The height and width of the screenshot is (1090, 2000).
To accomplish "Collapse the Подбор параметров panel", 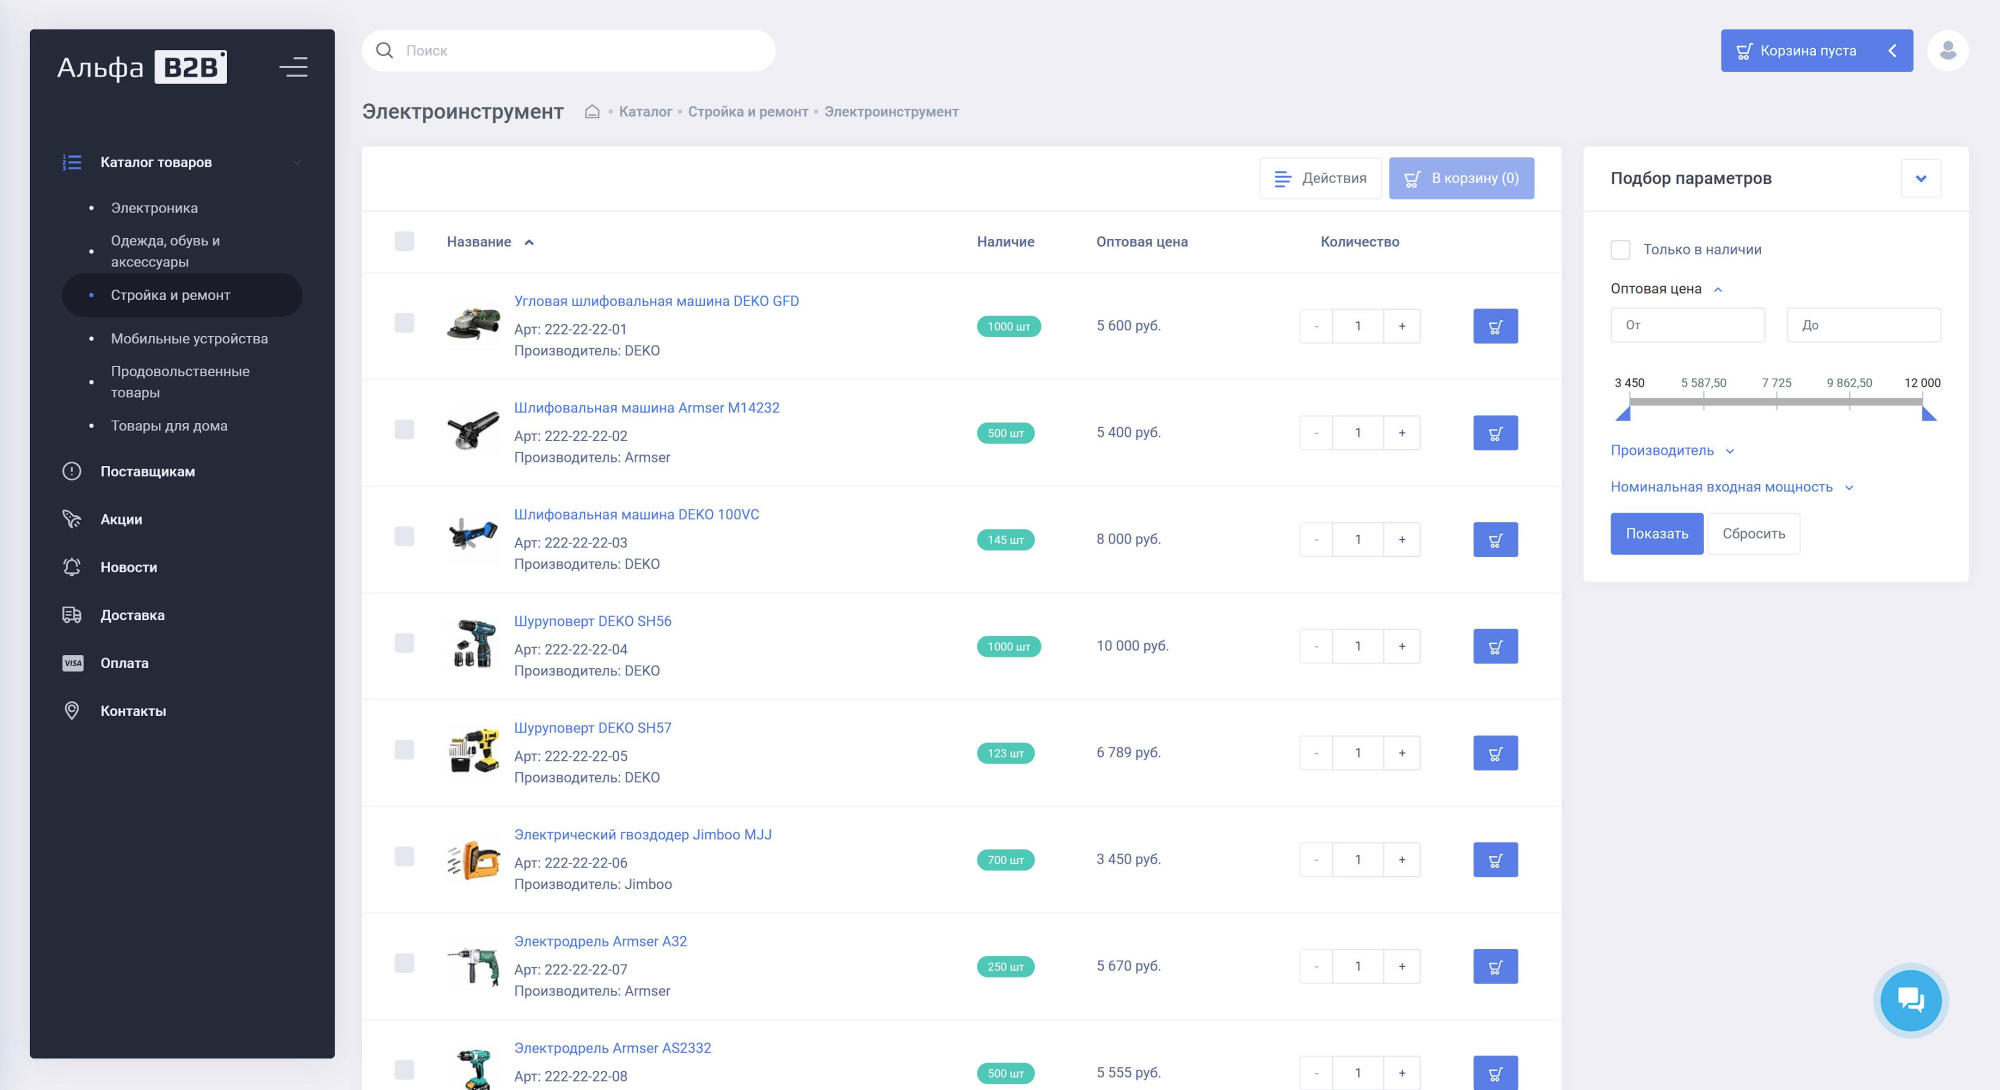I will tap(1920, 179).
